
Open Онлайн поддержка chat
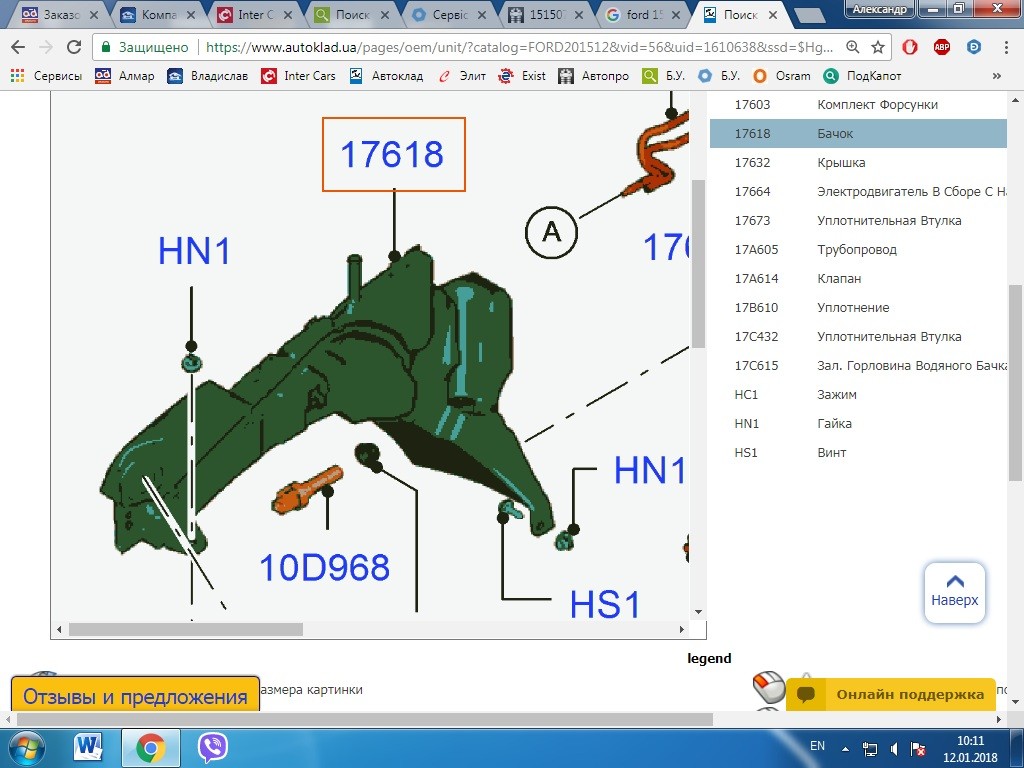click(891, 694)
